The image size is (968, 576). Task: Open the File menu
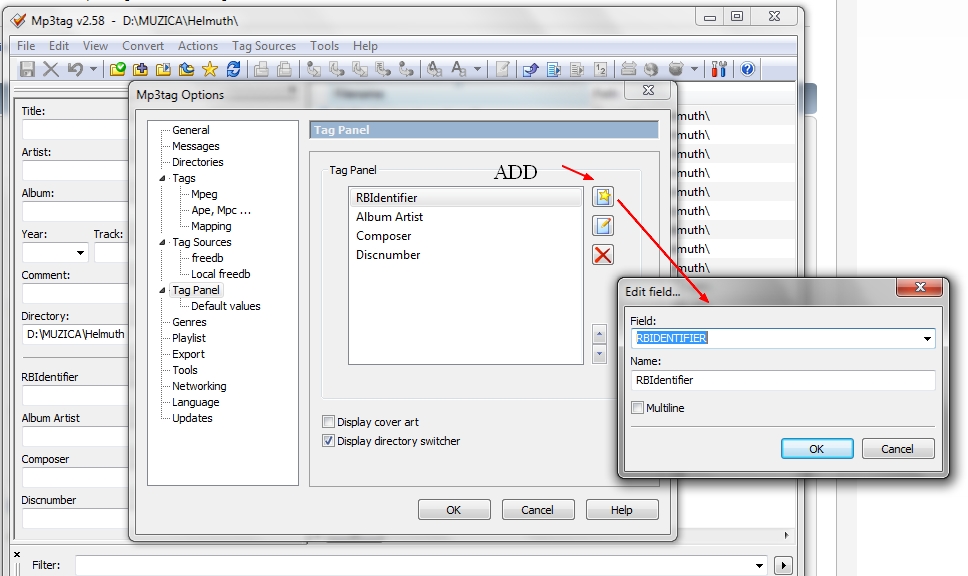[26, 46]
